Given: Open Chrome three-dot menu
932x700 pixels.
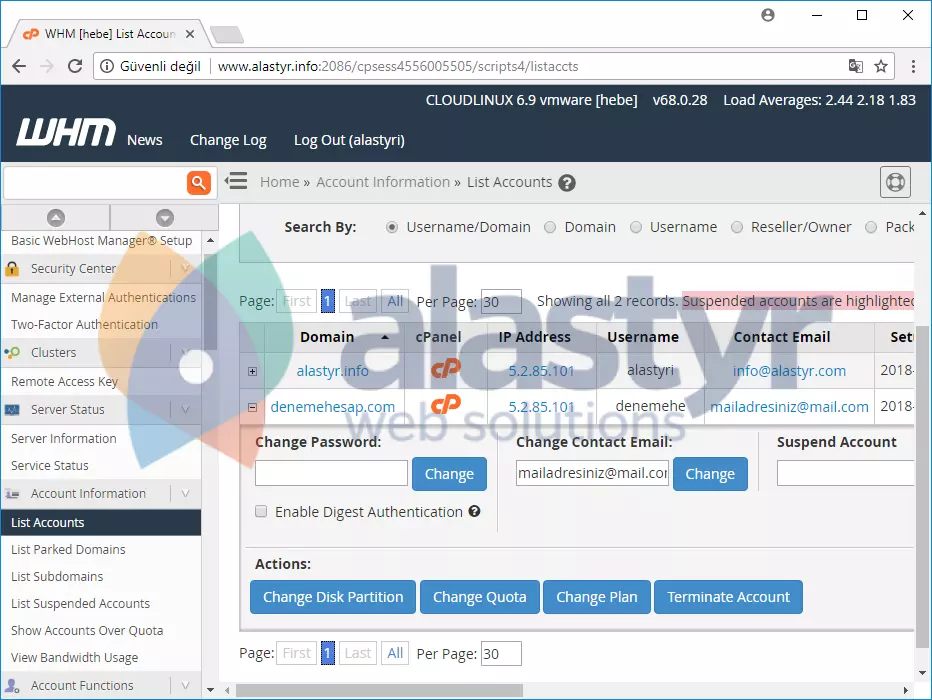Looking at the screenshot, I should (x=913, y=66).
